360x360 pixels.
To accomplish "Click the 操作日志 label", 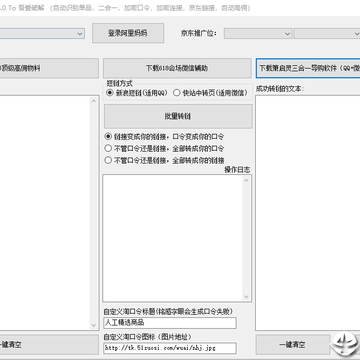I will click(x=237, y=170).
